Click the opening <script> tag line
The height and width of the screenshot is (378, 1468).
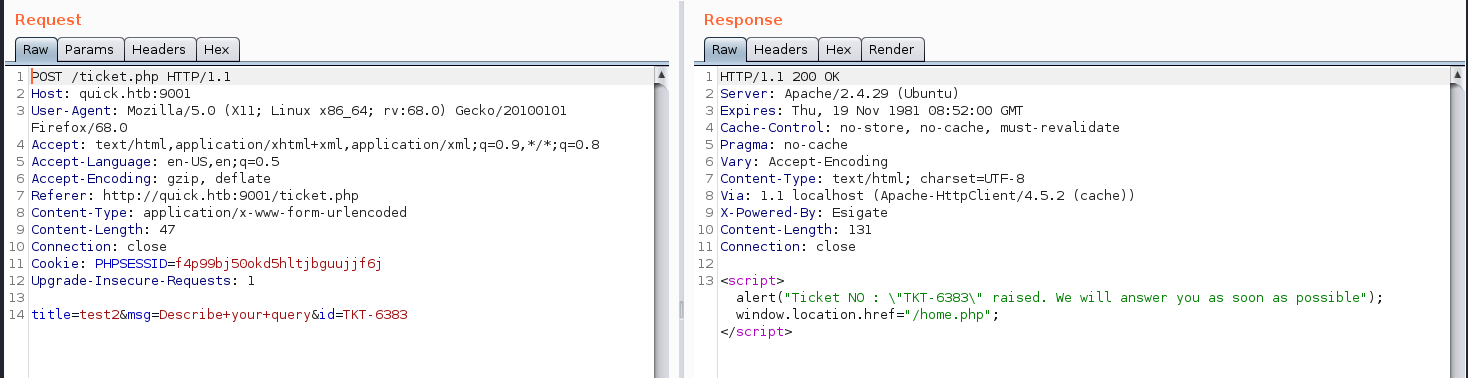[x=752, y=280]
